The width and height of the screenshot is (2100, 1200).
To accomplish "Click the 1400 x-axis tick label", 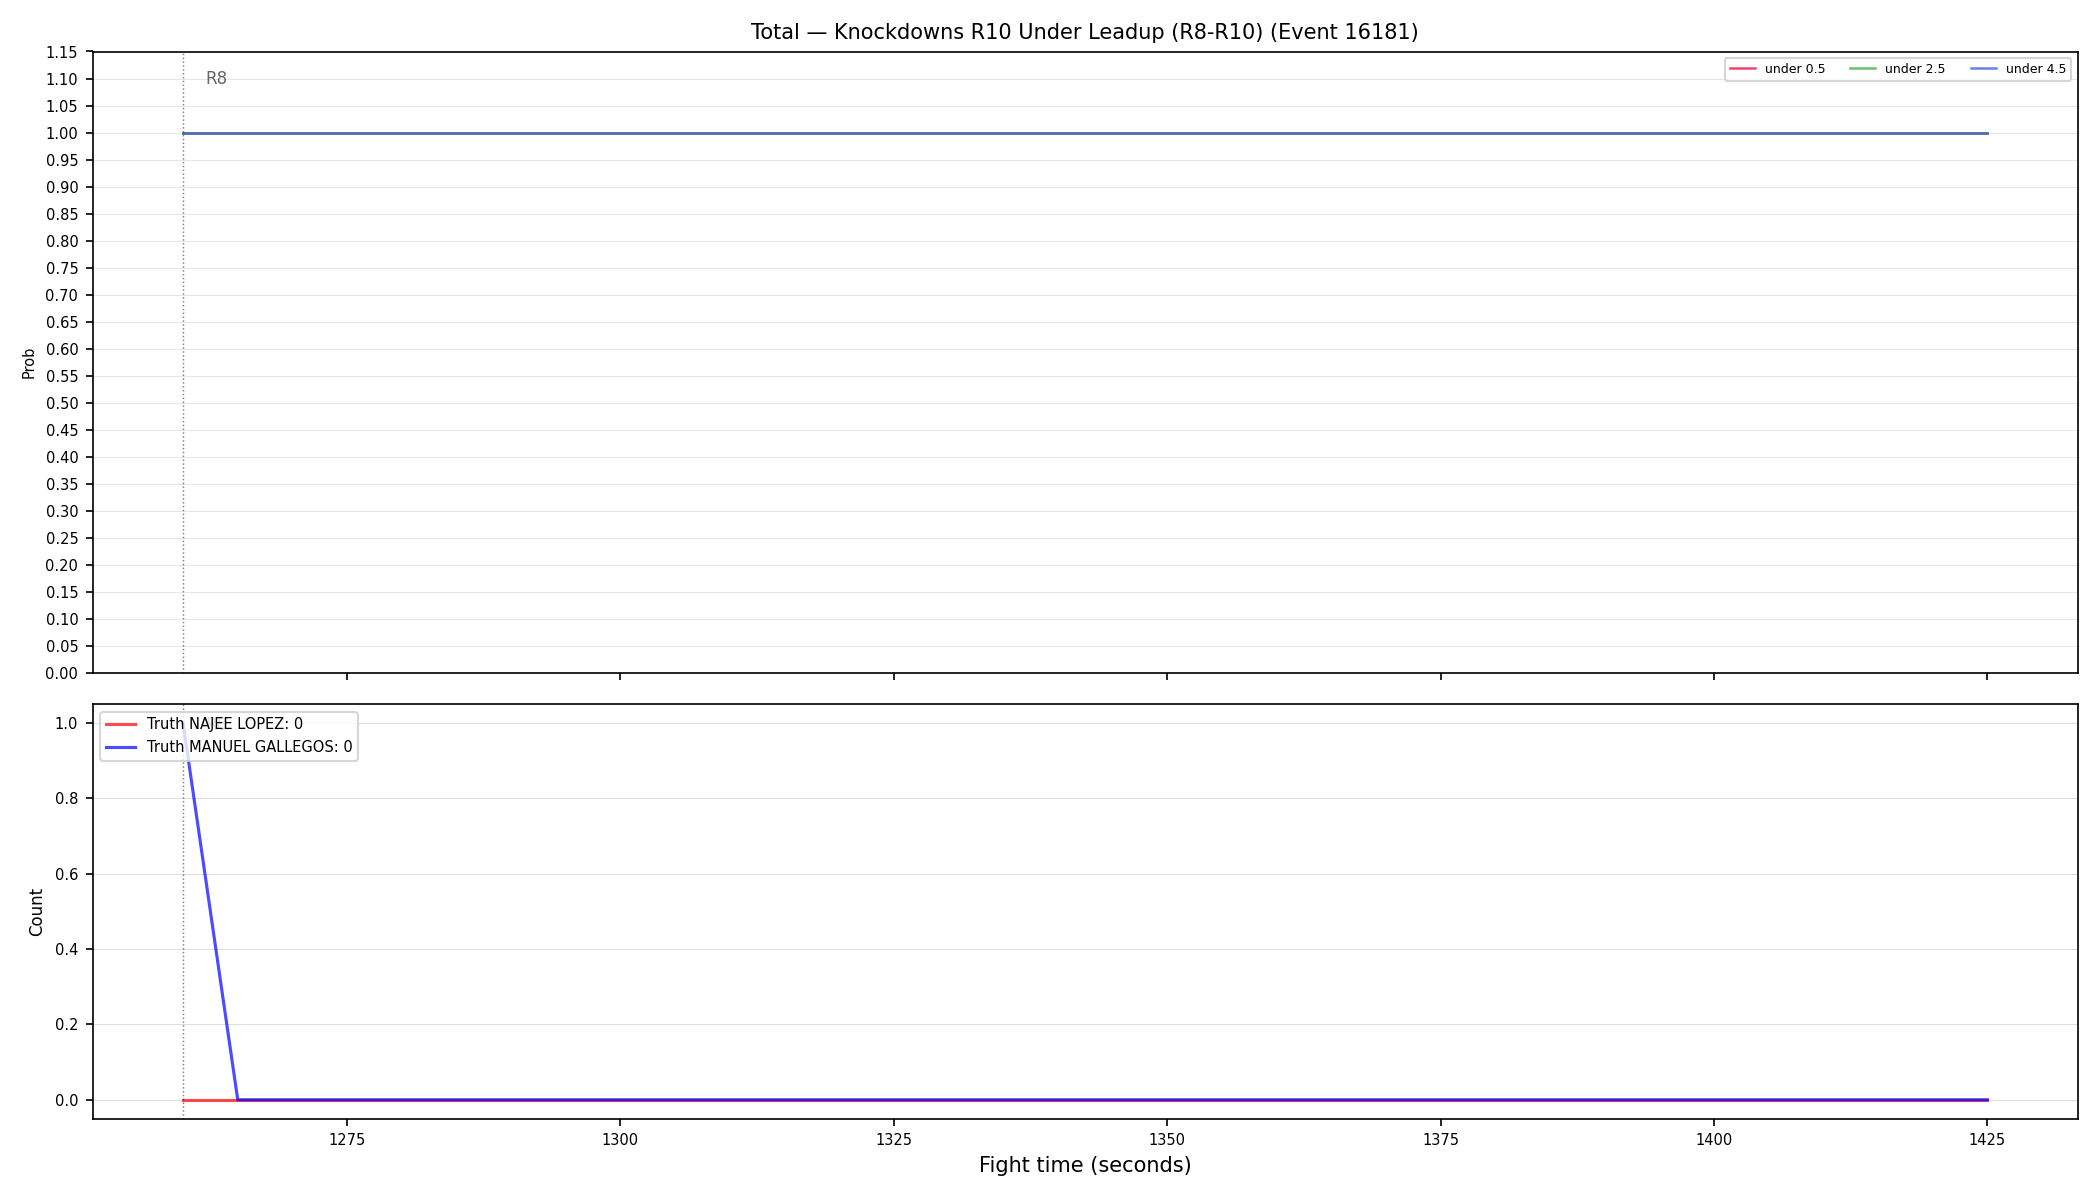I will (1714, 1139).
